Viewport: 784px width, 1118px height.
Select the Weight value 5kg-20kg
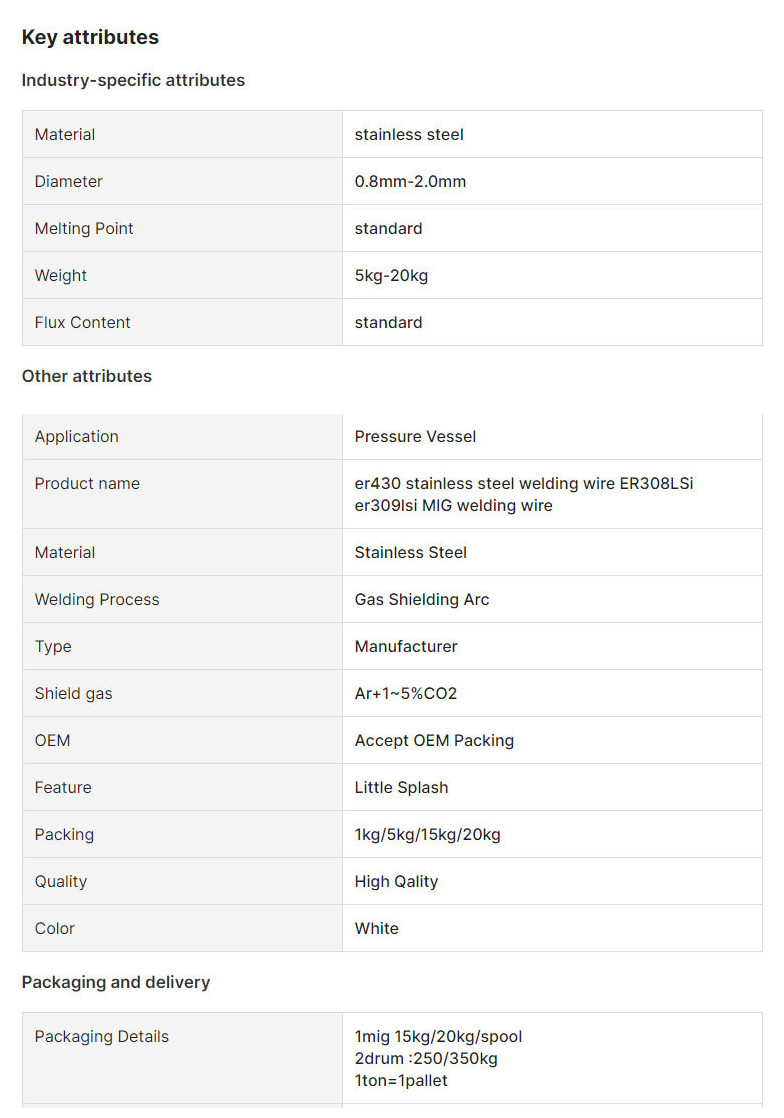(391, 275)
